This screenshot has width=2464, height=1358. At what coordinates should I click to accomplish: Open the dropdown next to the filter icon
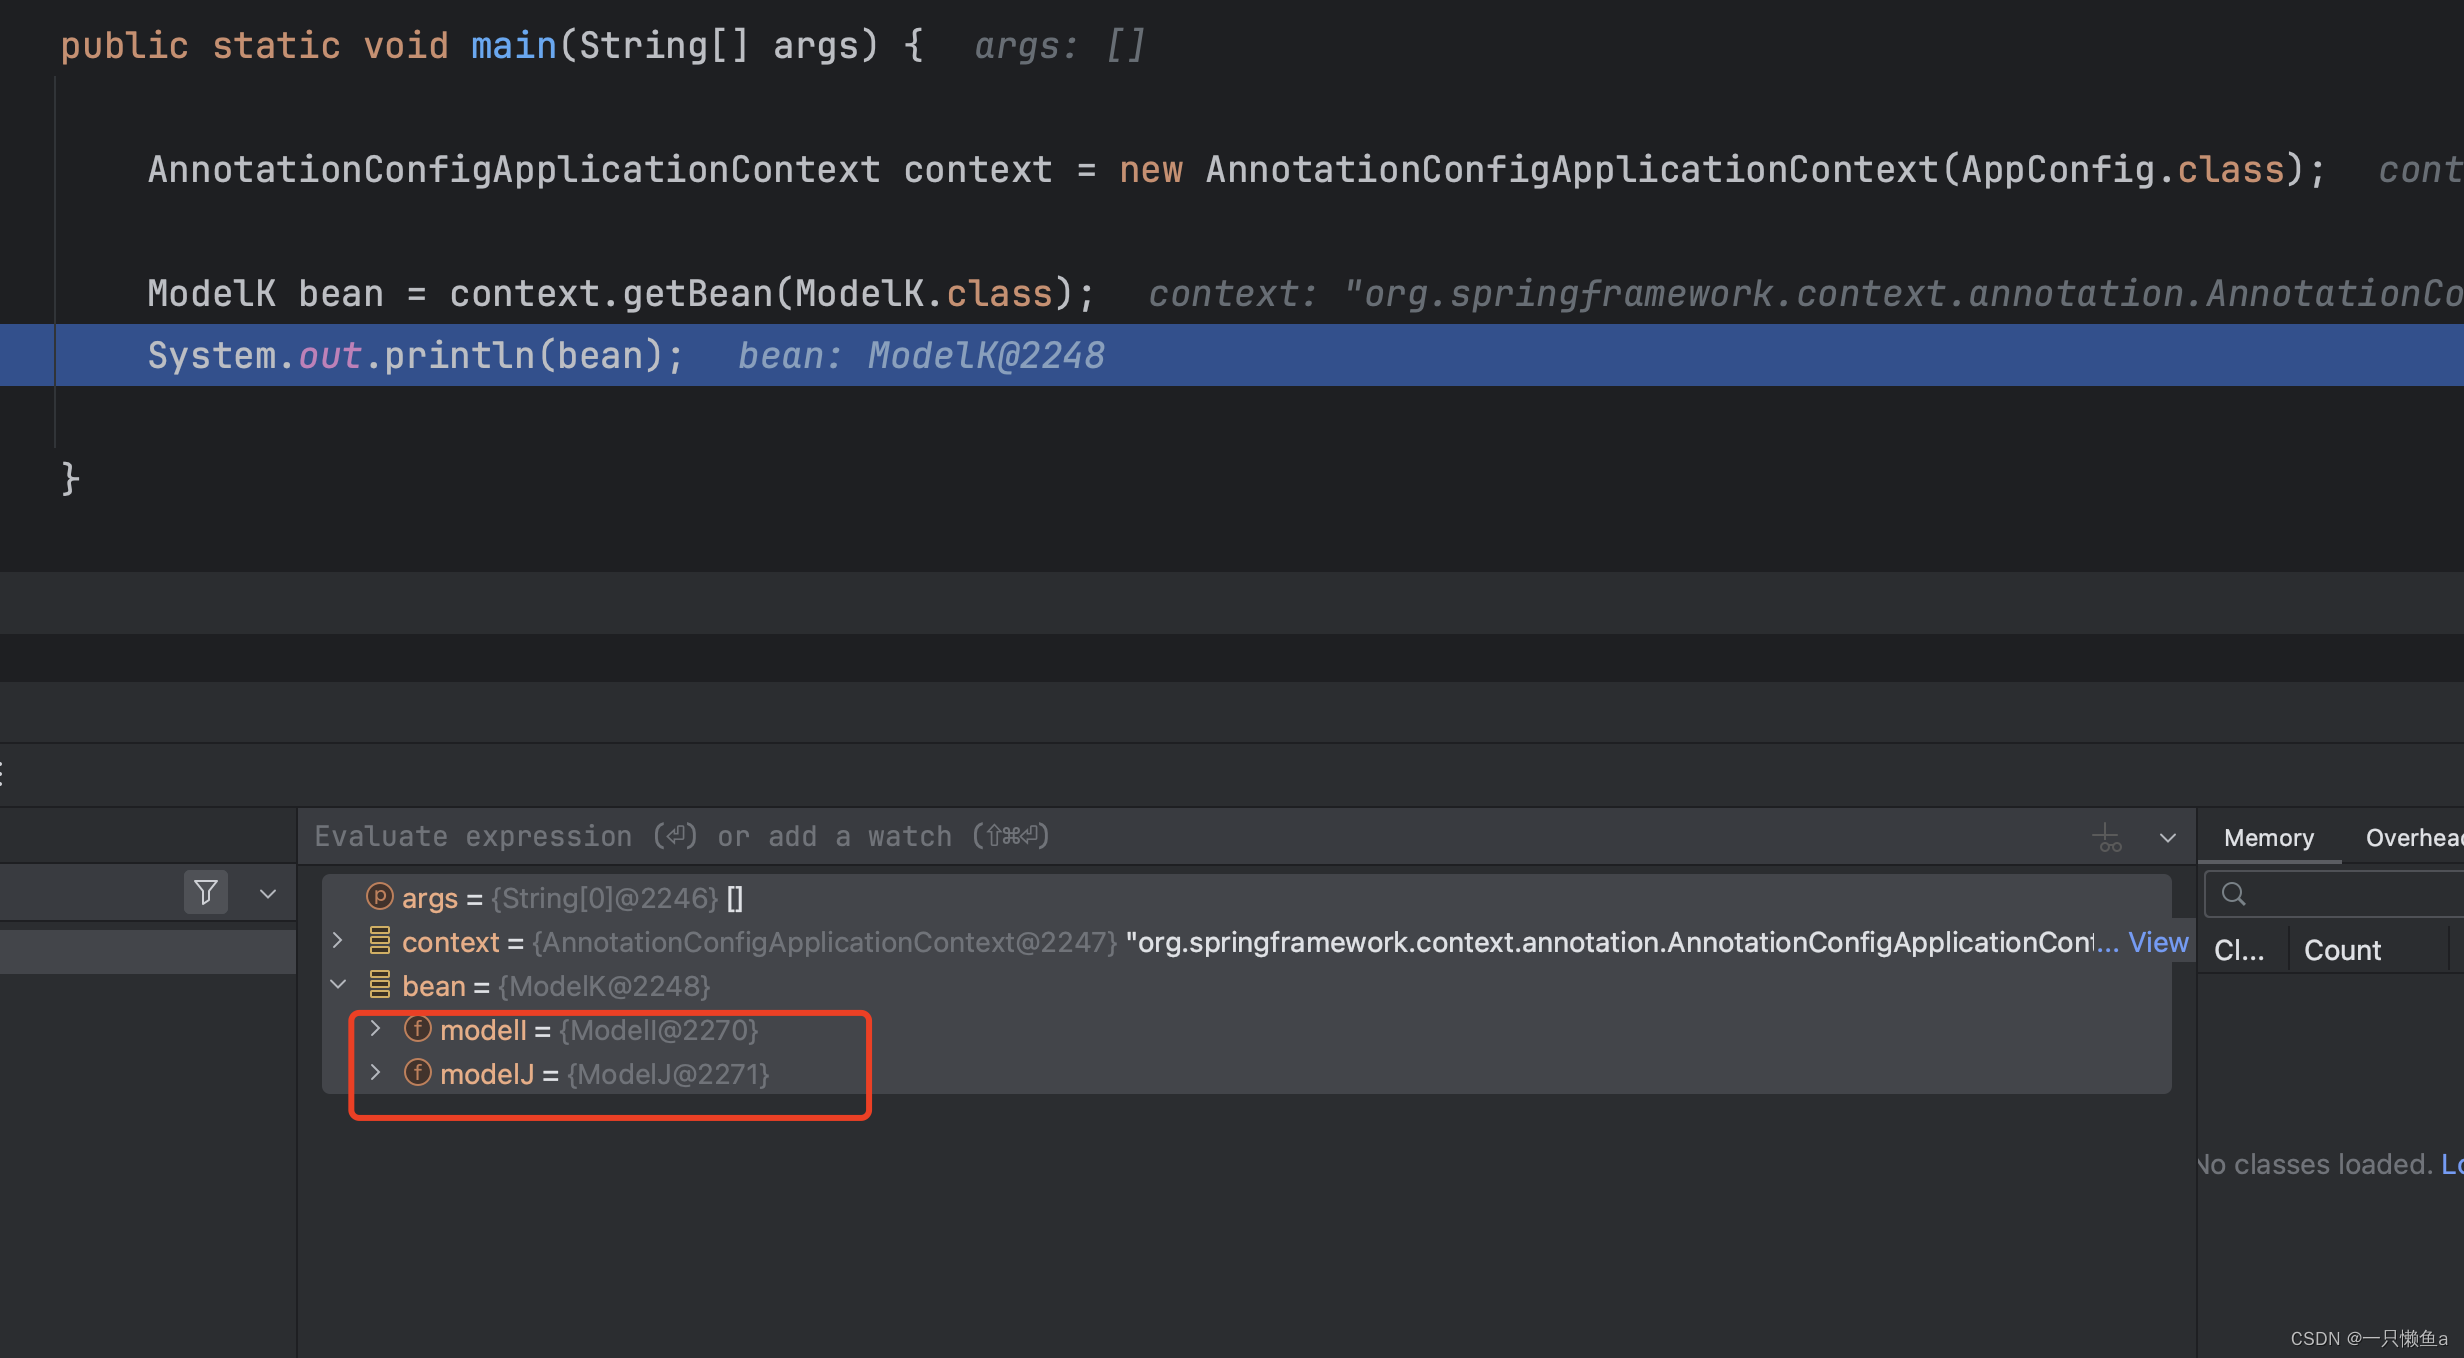click(x=266, y=892)
